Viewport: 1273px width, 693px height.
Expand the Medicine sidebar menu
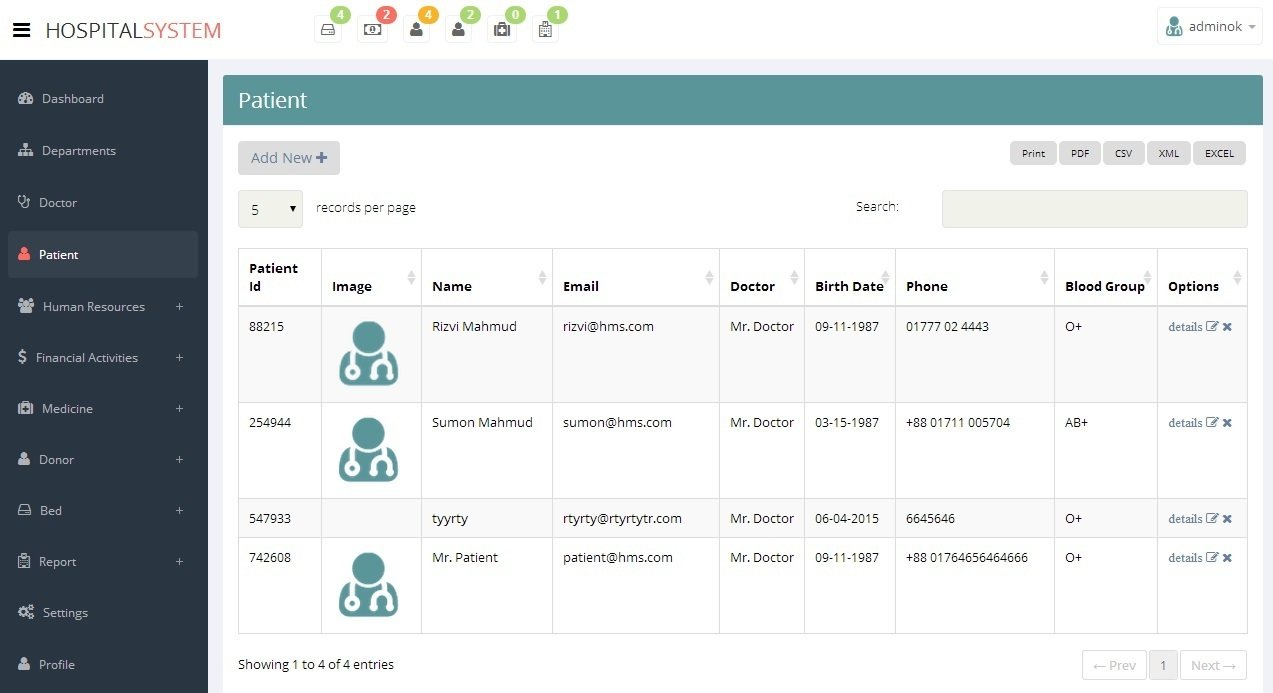[x=102, y=409]
